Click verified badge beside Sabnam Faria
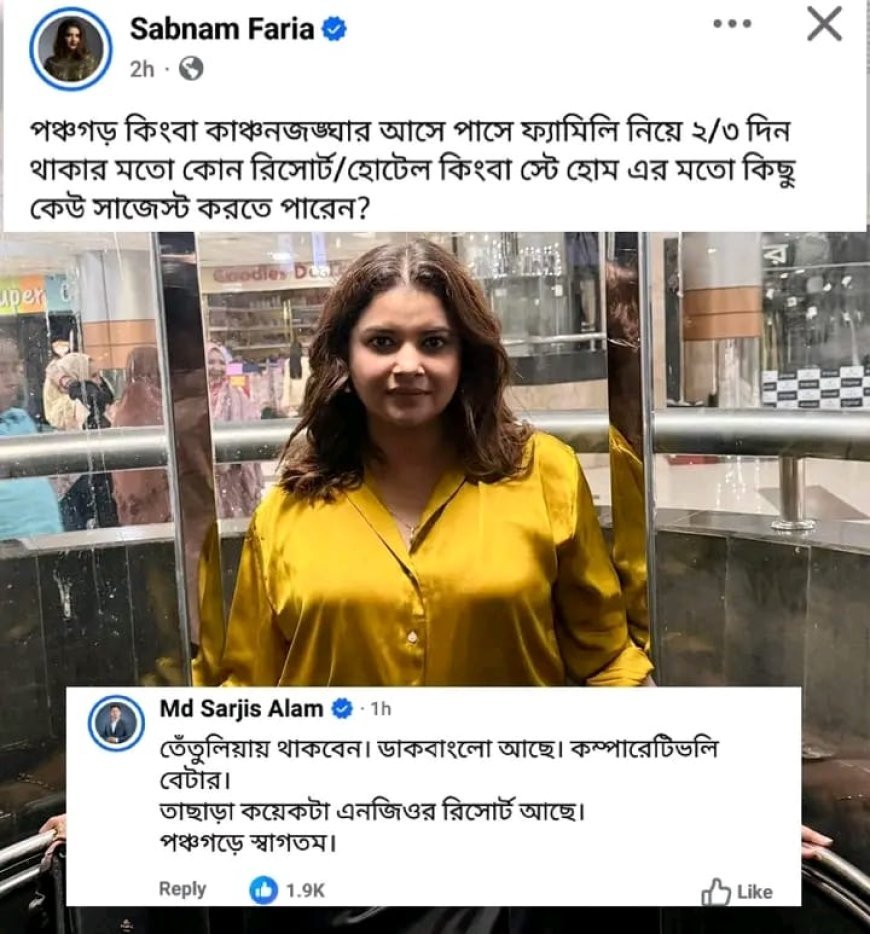 pos(334,29)
